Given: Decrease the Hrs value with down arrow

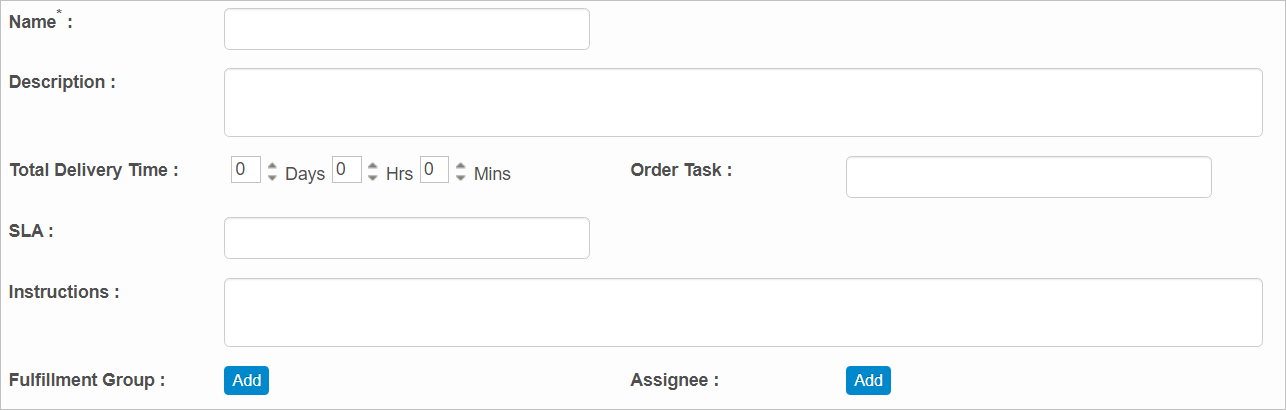Looking at the screenshot, I should 373,177.
